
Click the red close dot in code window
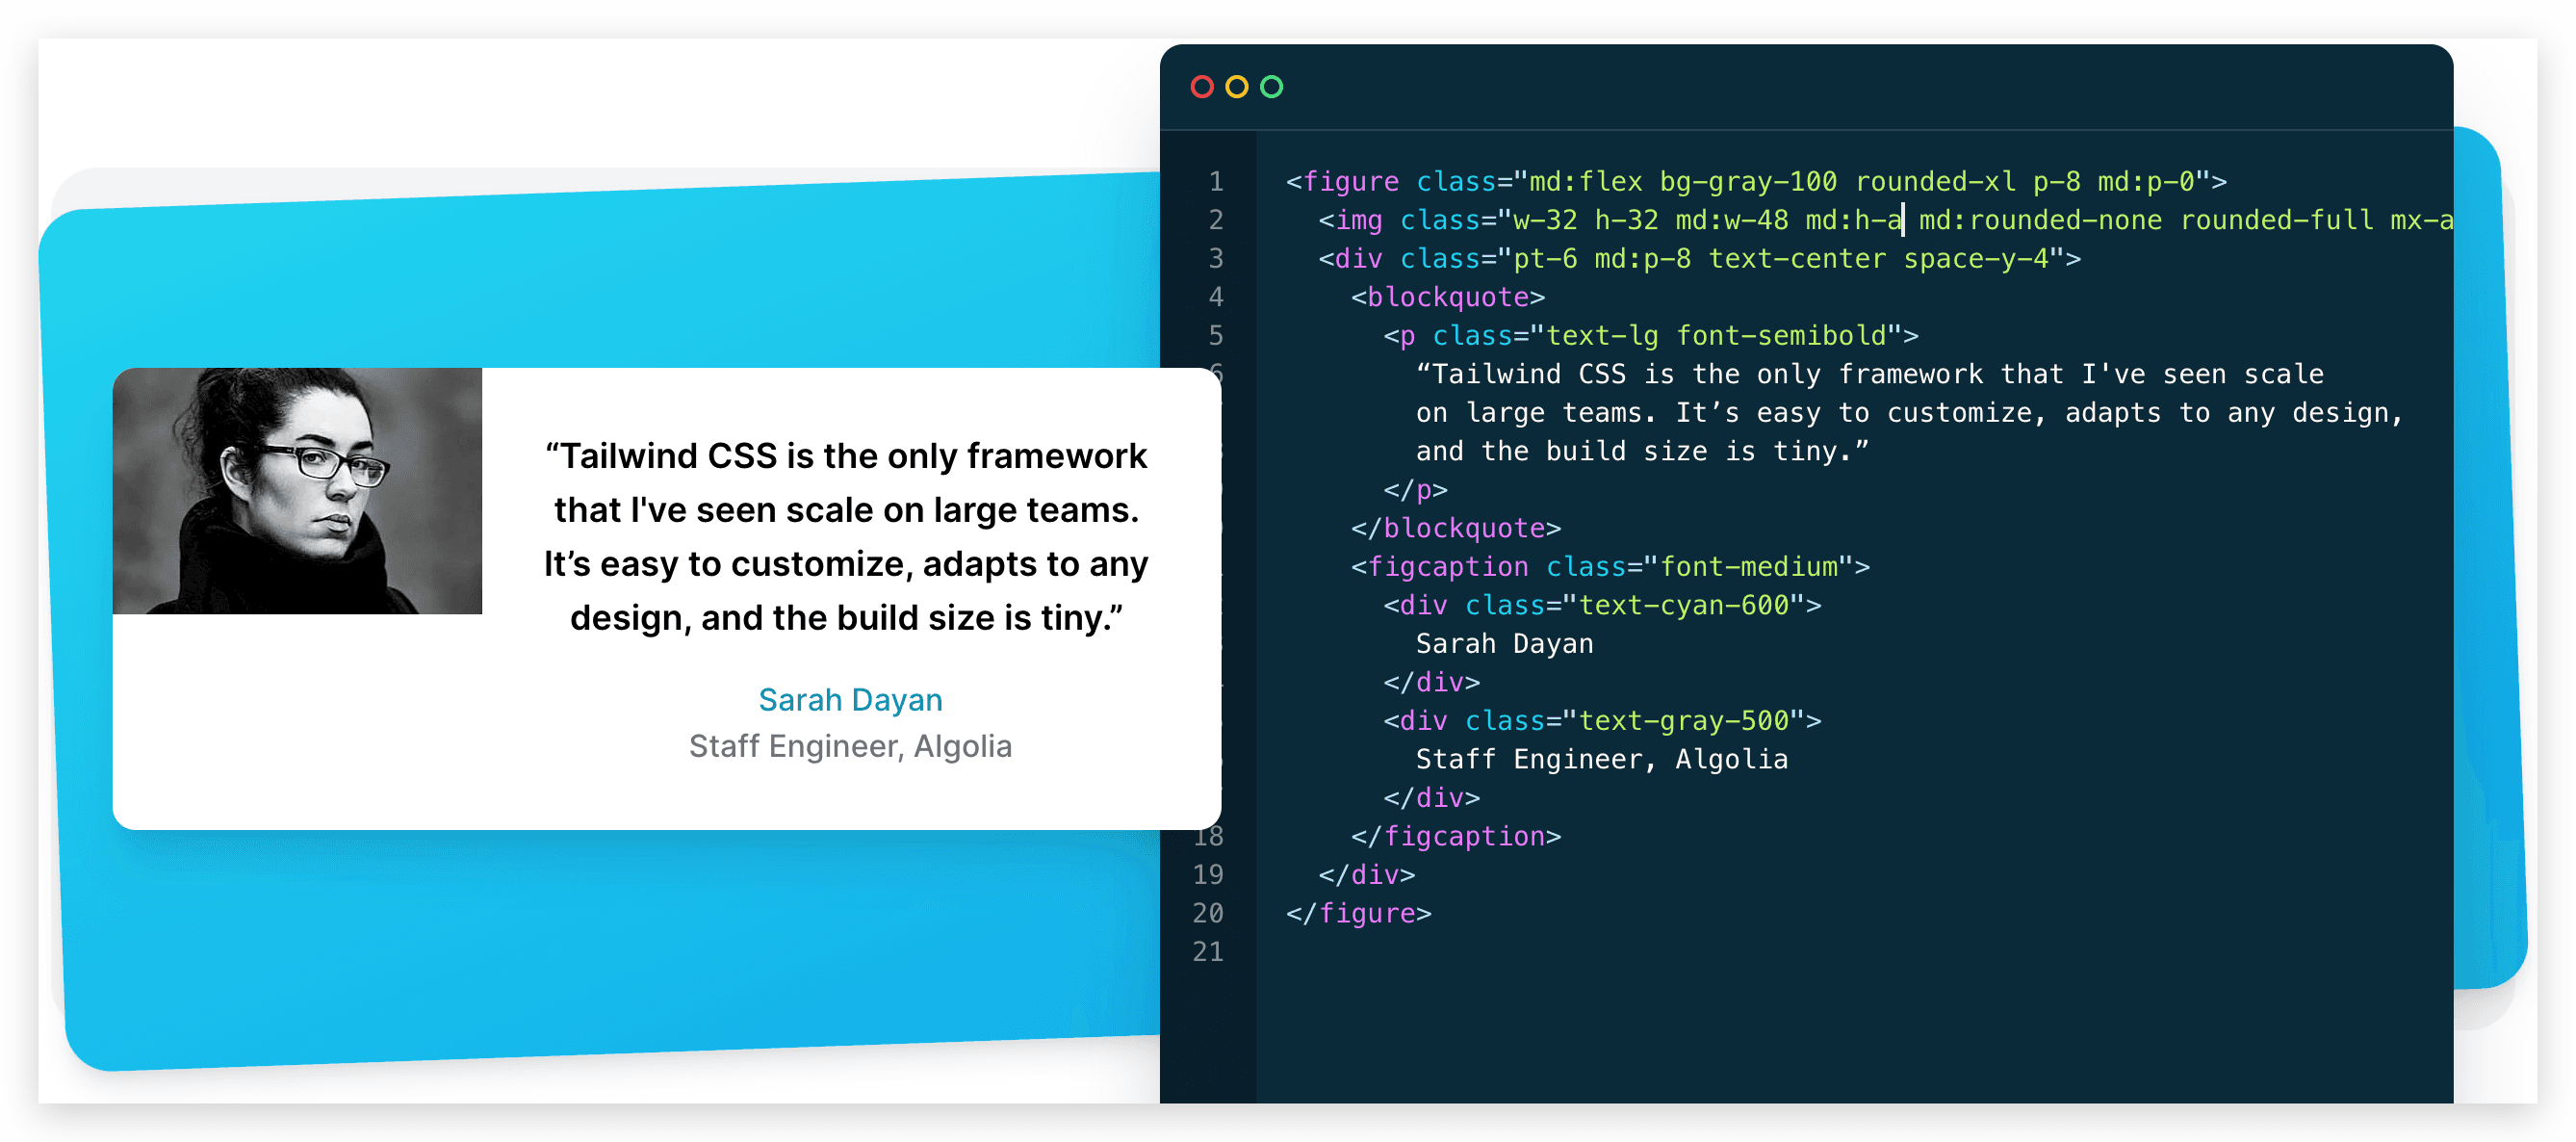pos(1202,87)
